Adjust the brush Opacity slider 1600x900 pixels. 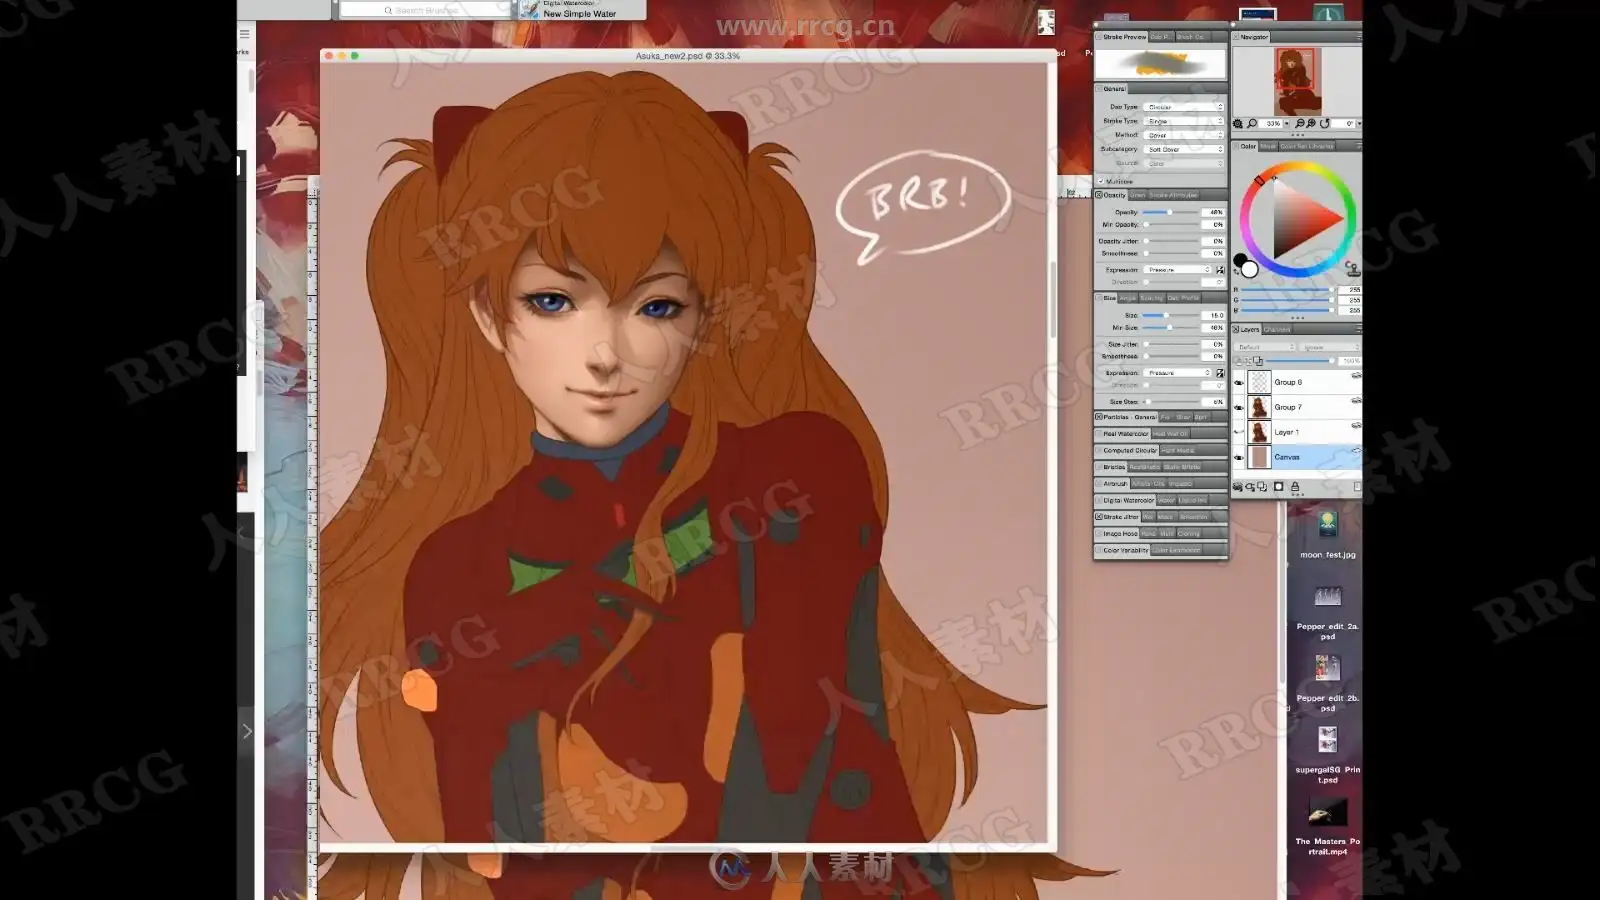coord(1171,212)
